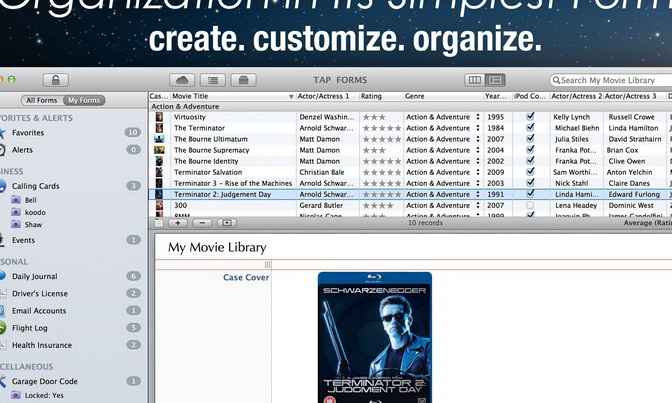Click the 300 case cover thumbnail

[159, 205]
